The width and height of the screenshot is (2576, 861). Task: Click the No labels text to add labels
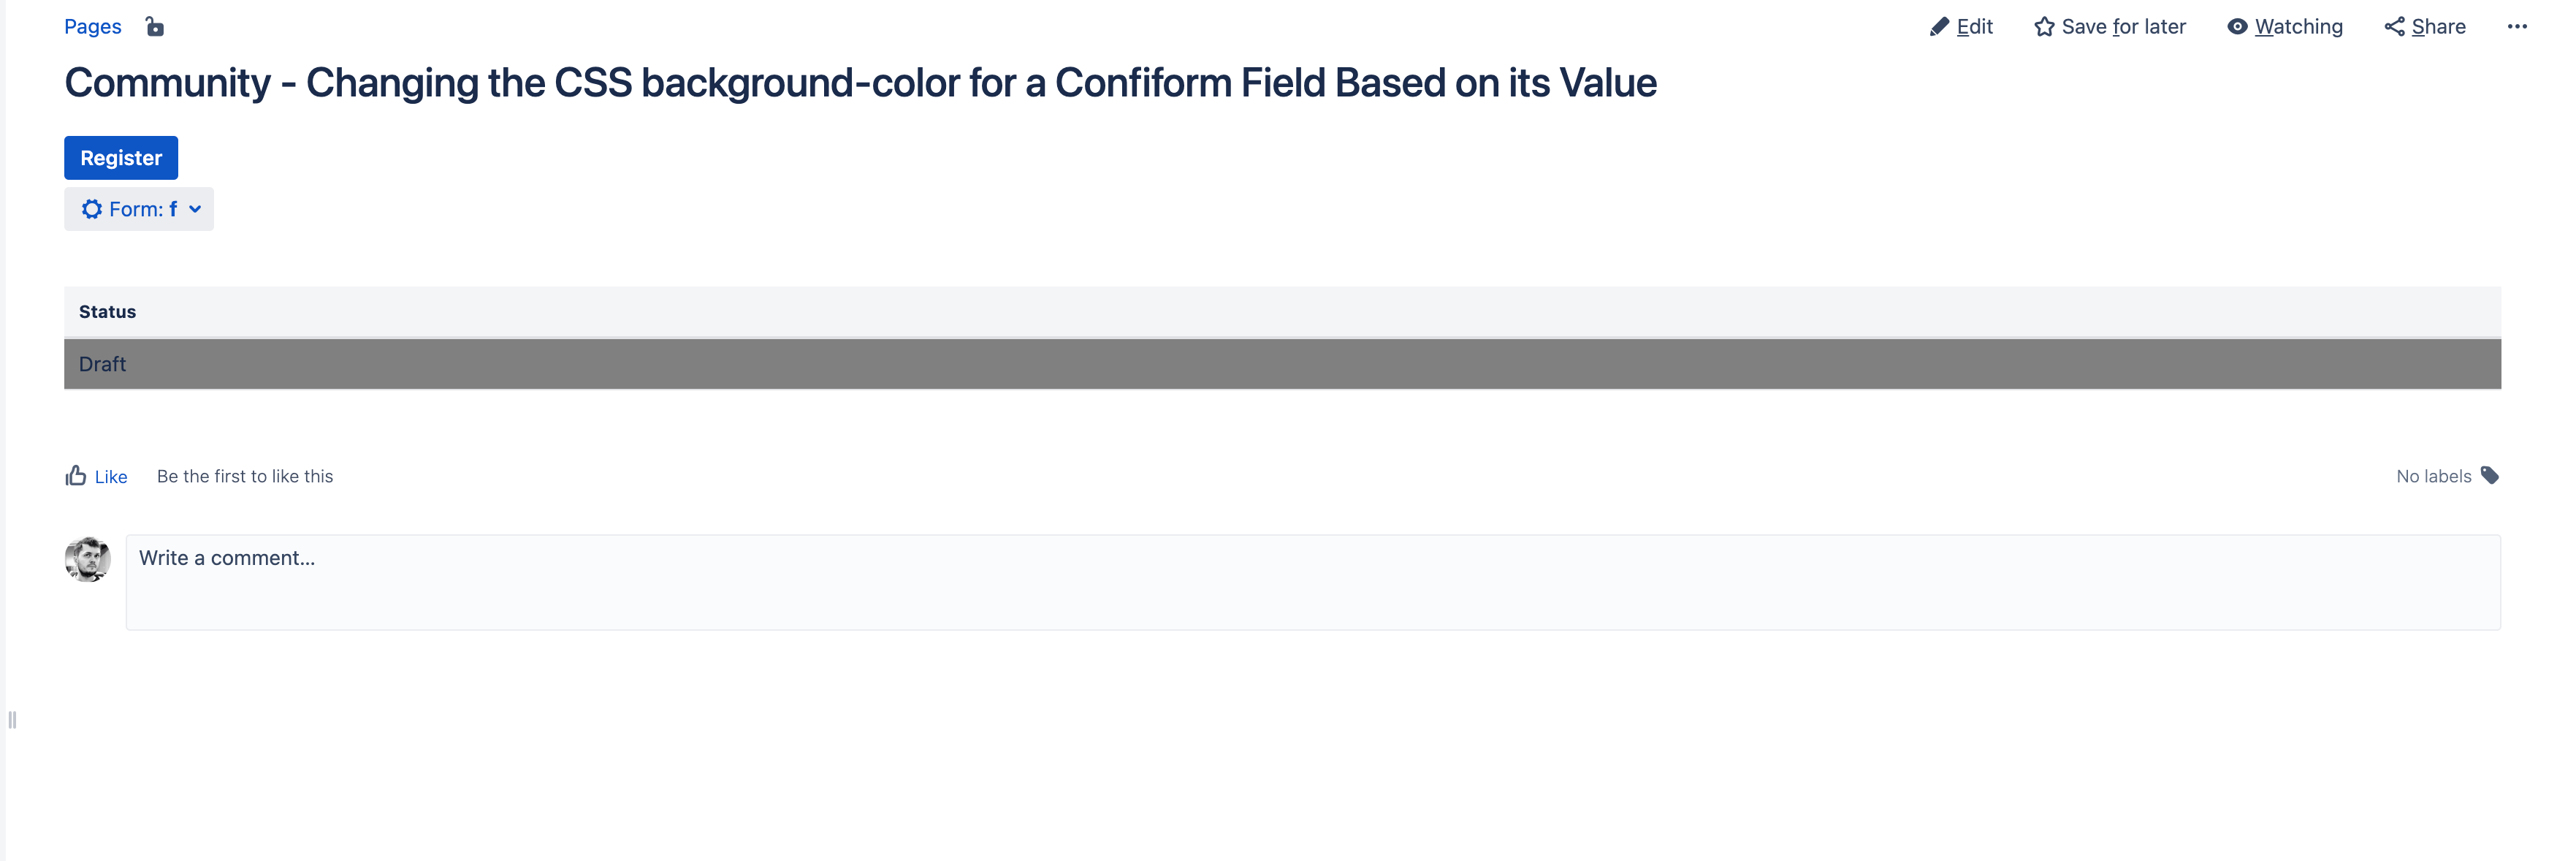[2436, 476]
